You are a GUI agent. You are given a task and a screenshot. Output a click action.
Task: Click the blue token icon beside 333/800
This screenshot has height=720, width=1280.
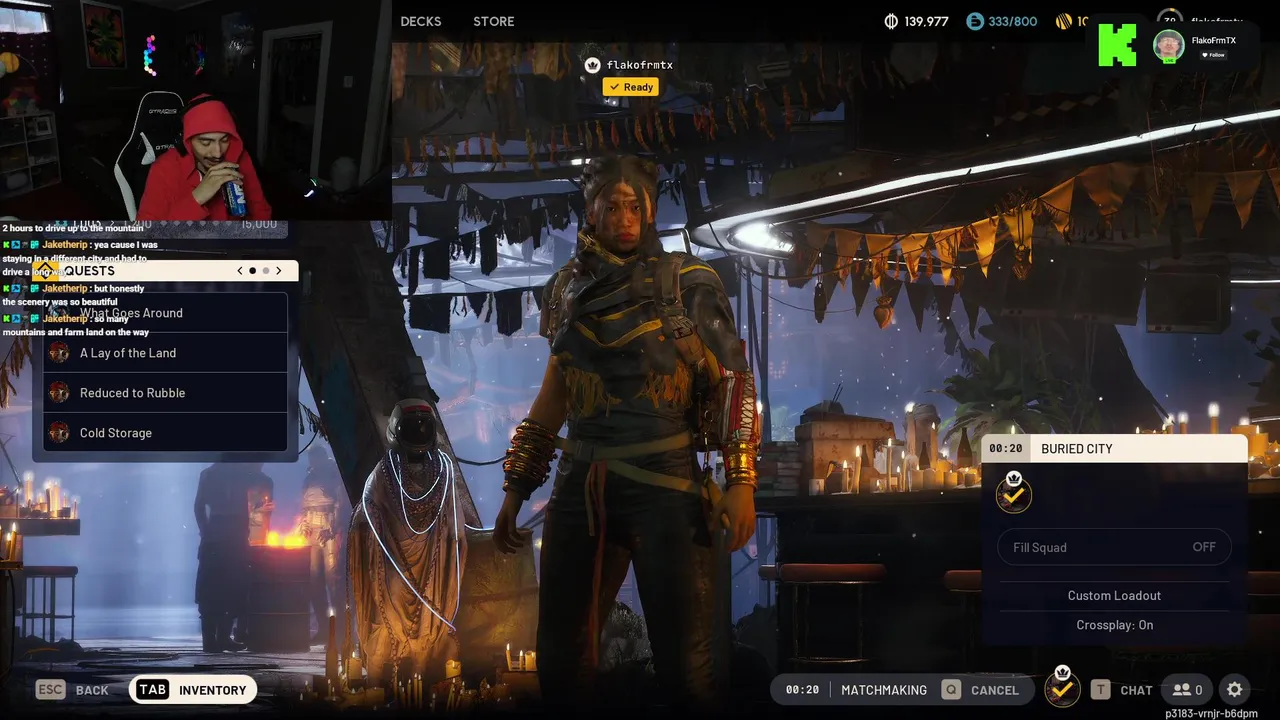click(x=975, y=21)
